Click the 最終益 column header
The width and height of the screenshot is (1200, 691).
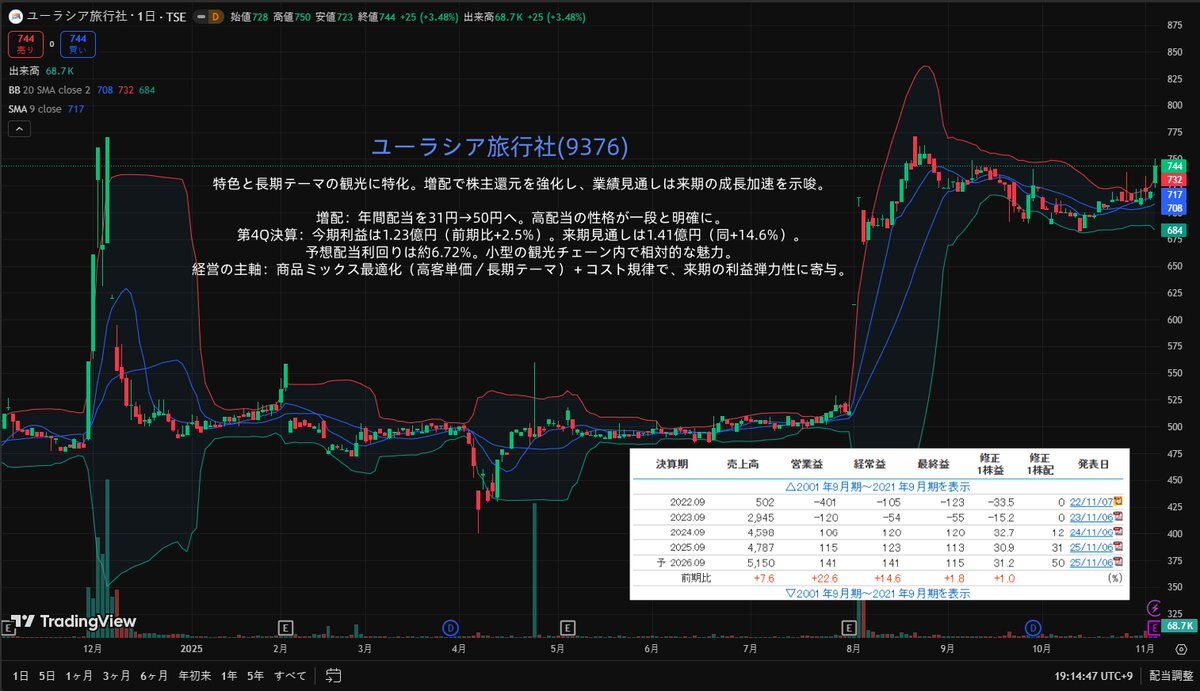[934, 466]
